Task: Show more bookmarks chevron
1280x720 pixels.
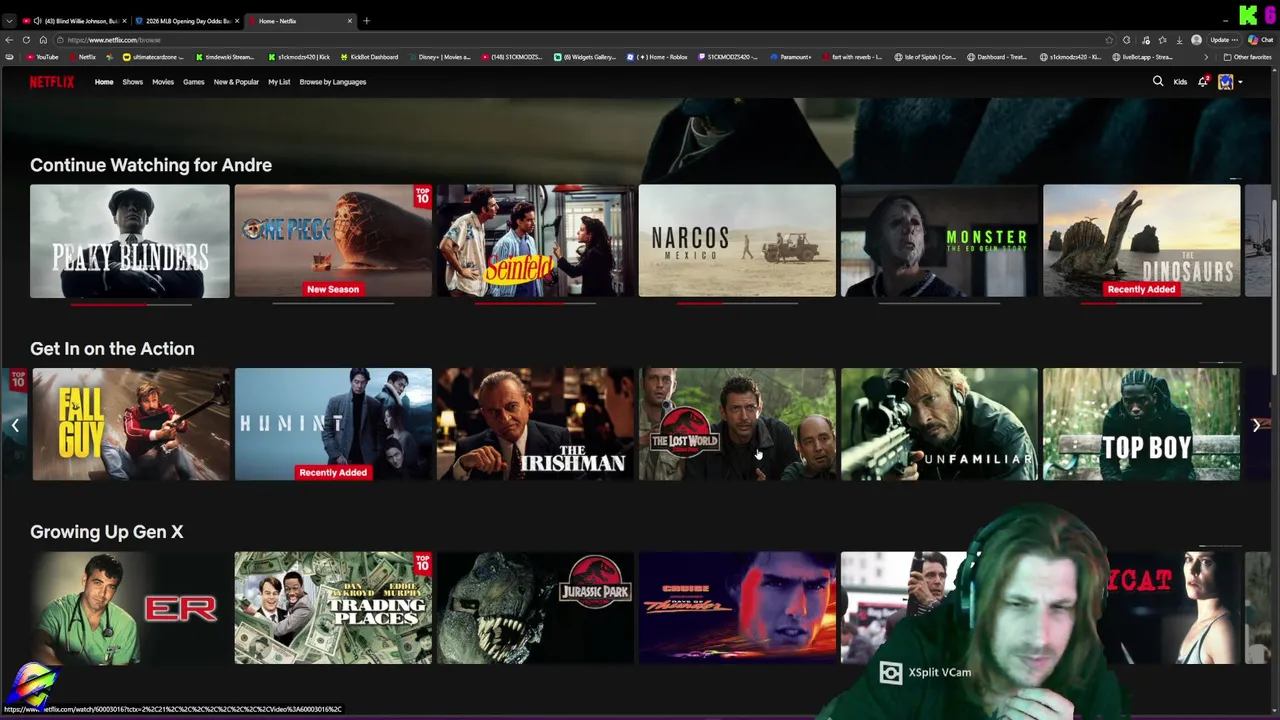Action: [x=1205, y=57]
